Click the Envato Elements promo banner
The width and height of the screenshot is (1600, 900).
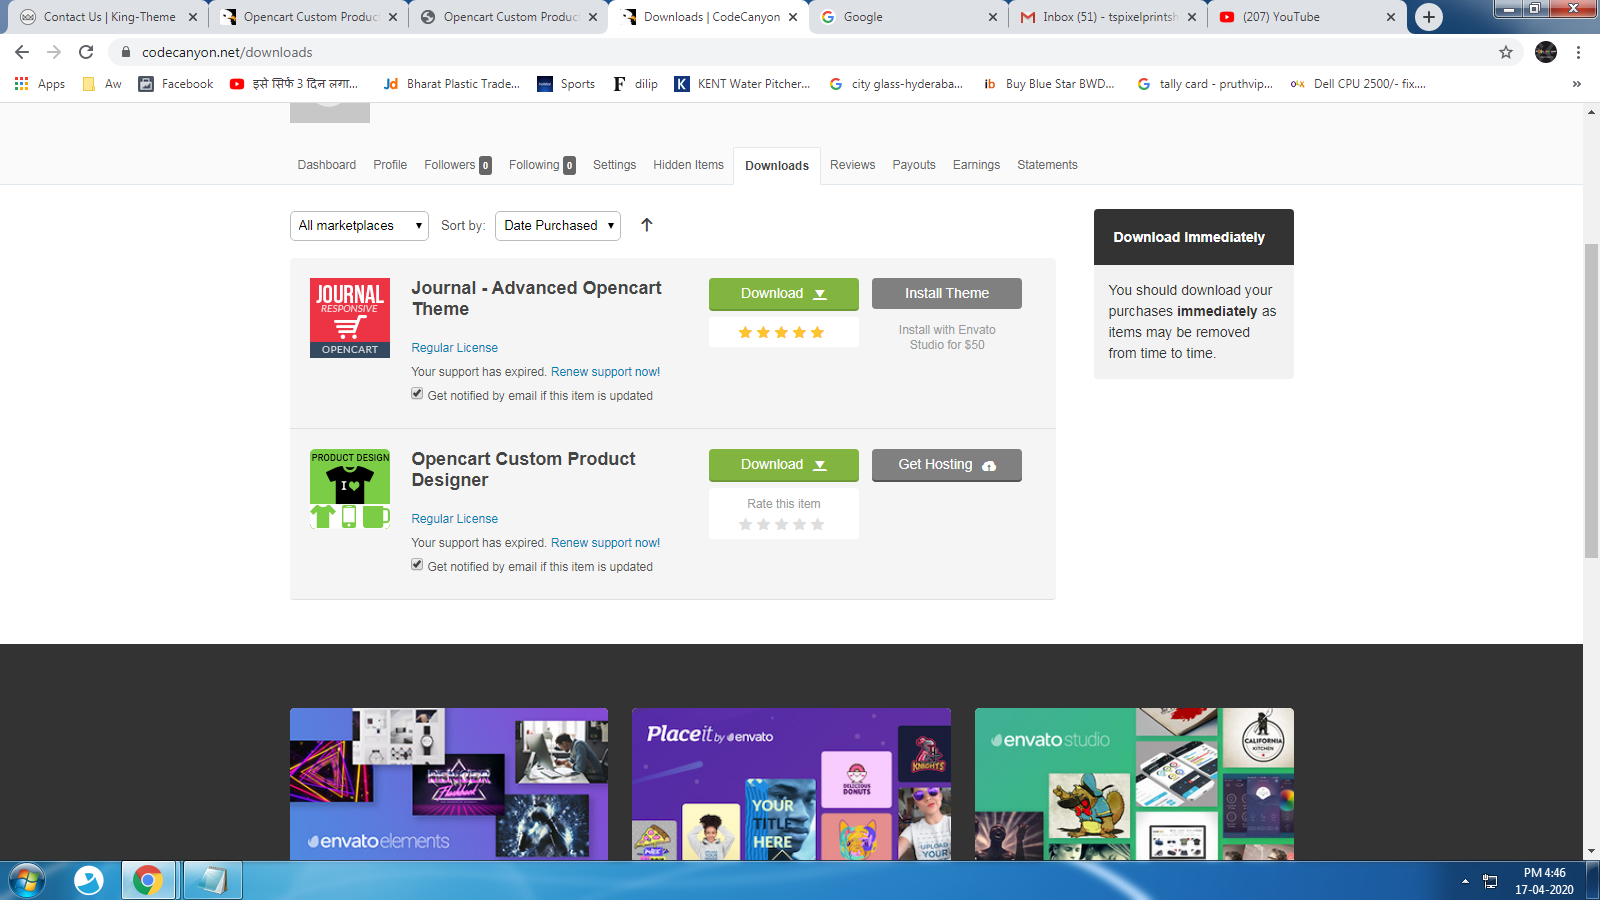pyautogui.click(x=449, y=784)
